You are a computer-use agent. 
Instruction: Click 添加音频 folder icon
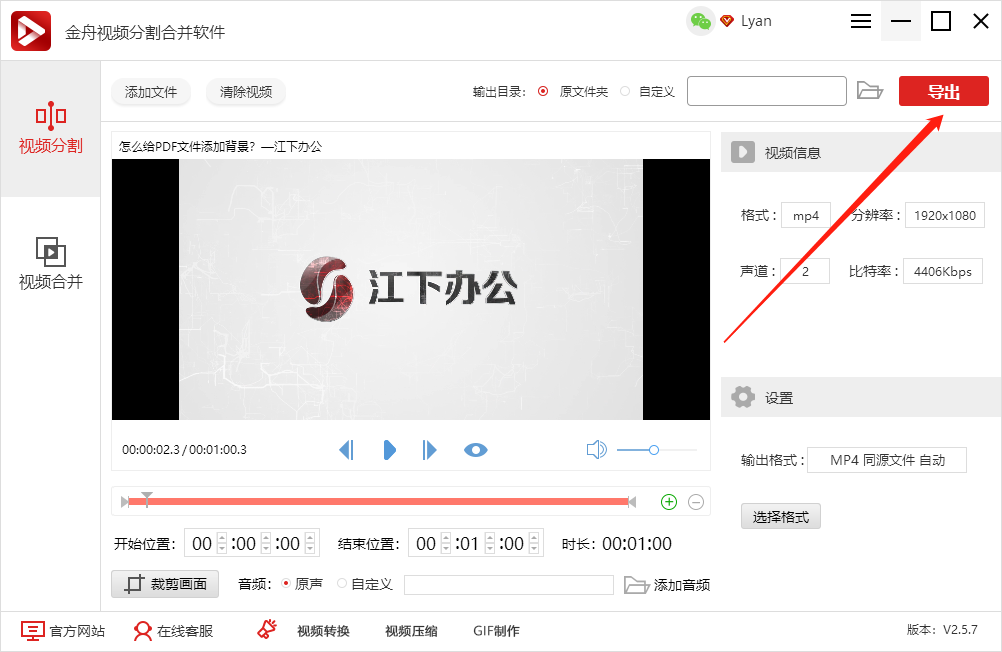[636, 585]
